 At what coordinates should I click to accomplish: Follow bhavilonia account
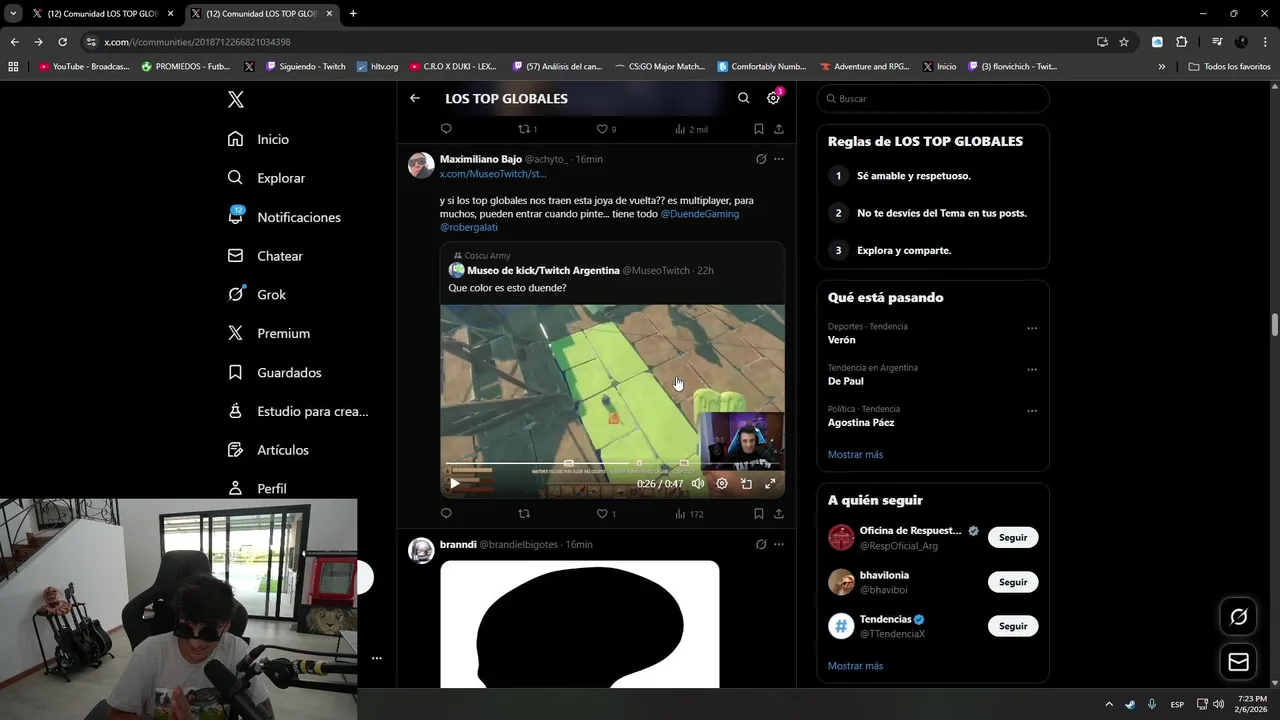[1013, 582]
